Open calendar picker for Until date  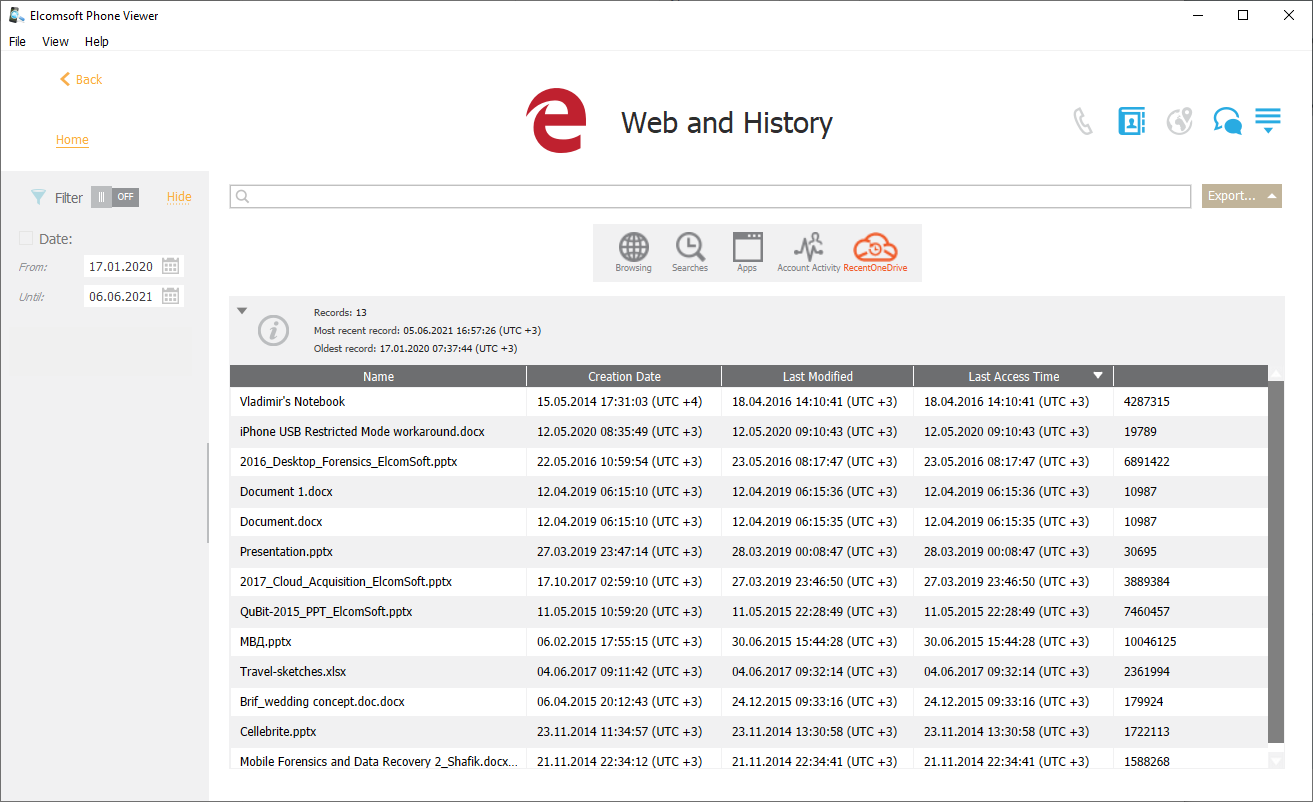click(x=171, y=297)
